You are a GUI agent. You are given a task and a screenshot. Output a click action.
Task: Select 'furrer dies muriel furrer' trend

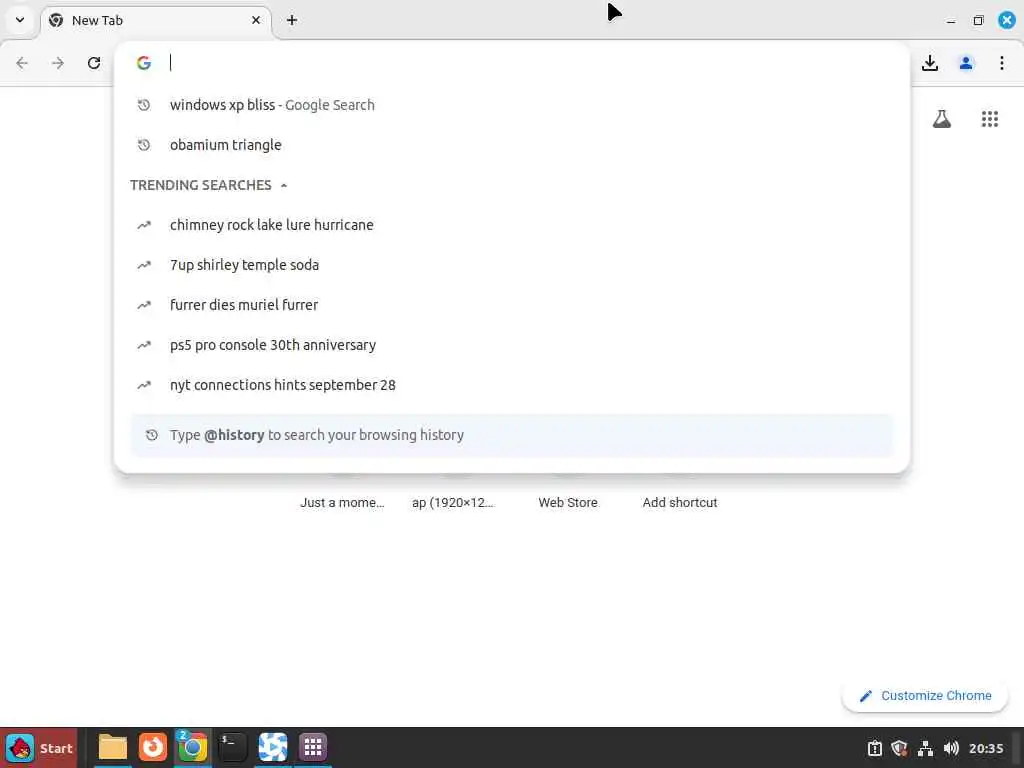pyautogui.click(x=512, y=305)
